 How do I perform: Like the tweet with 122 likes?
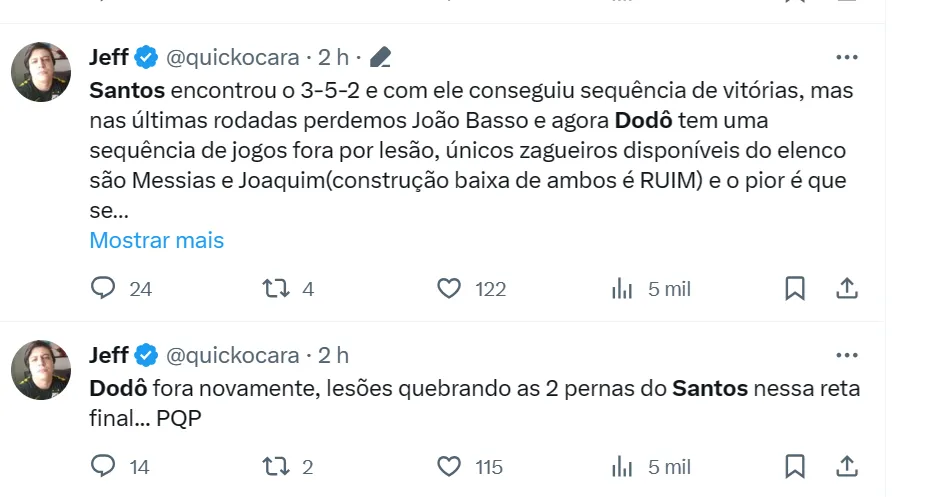click(450, 289)
